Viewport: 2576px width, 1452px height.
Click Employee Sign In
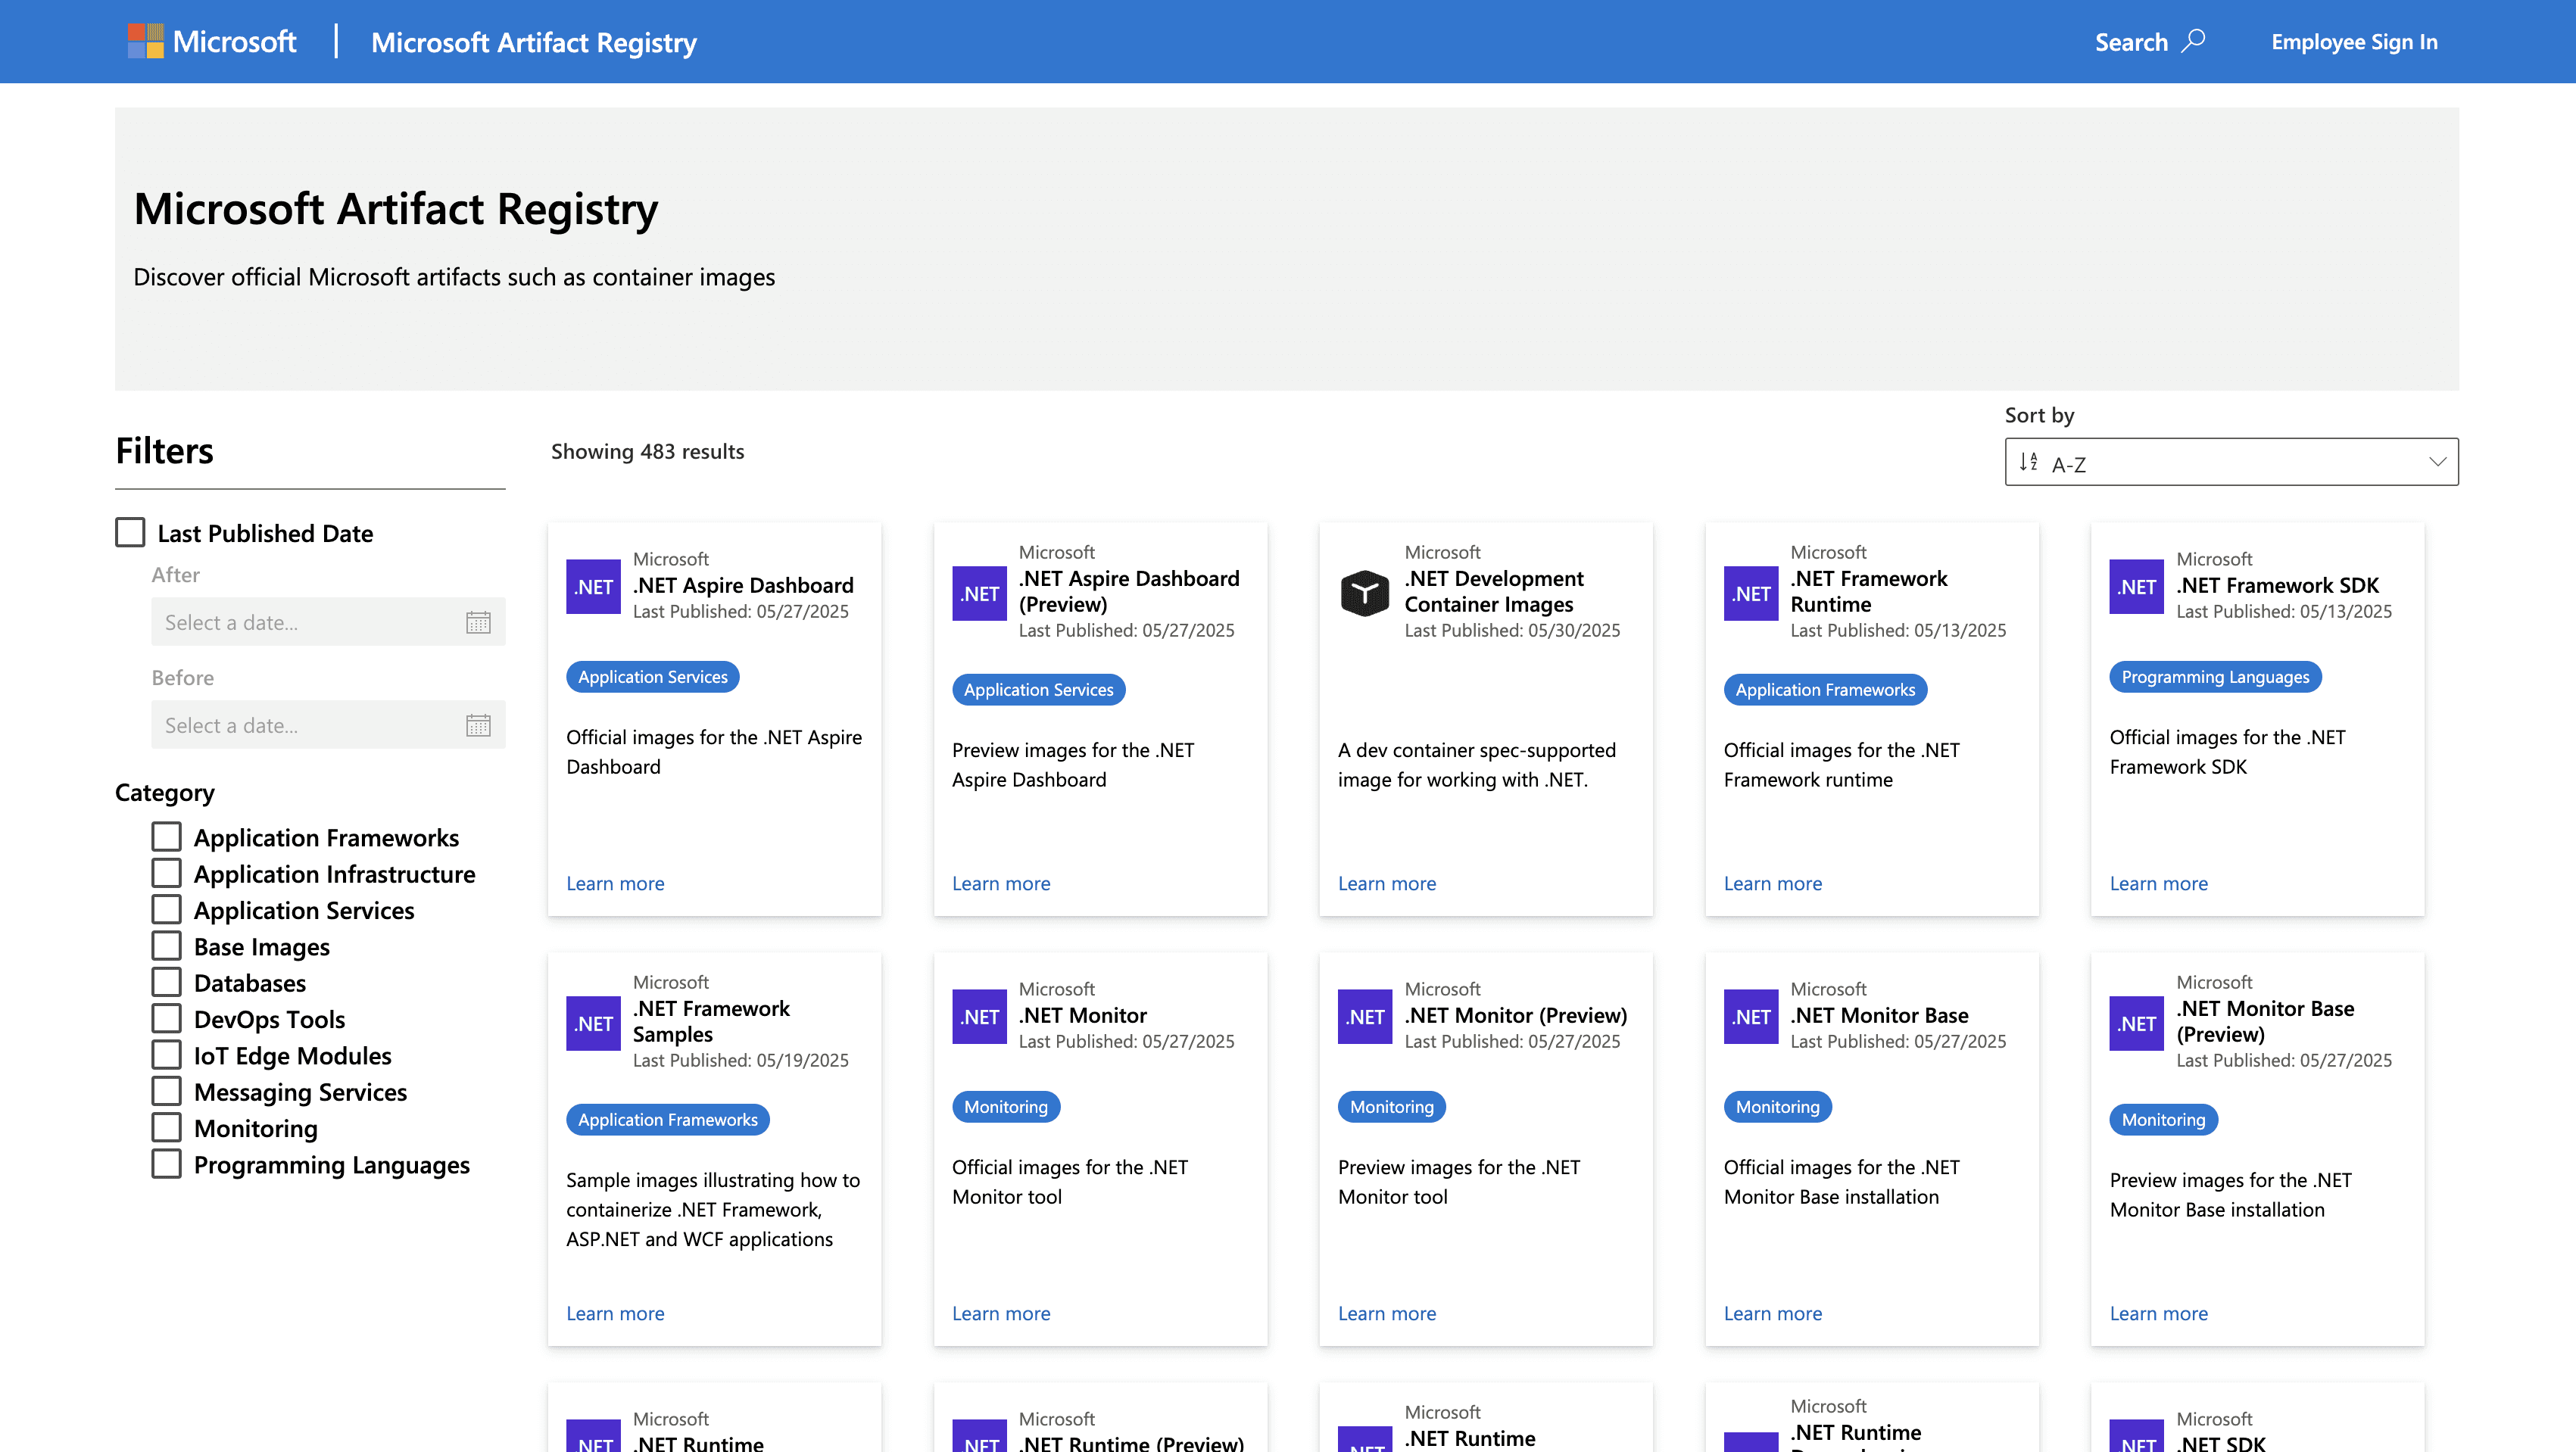click(2354, 41)
